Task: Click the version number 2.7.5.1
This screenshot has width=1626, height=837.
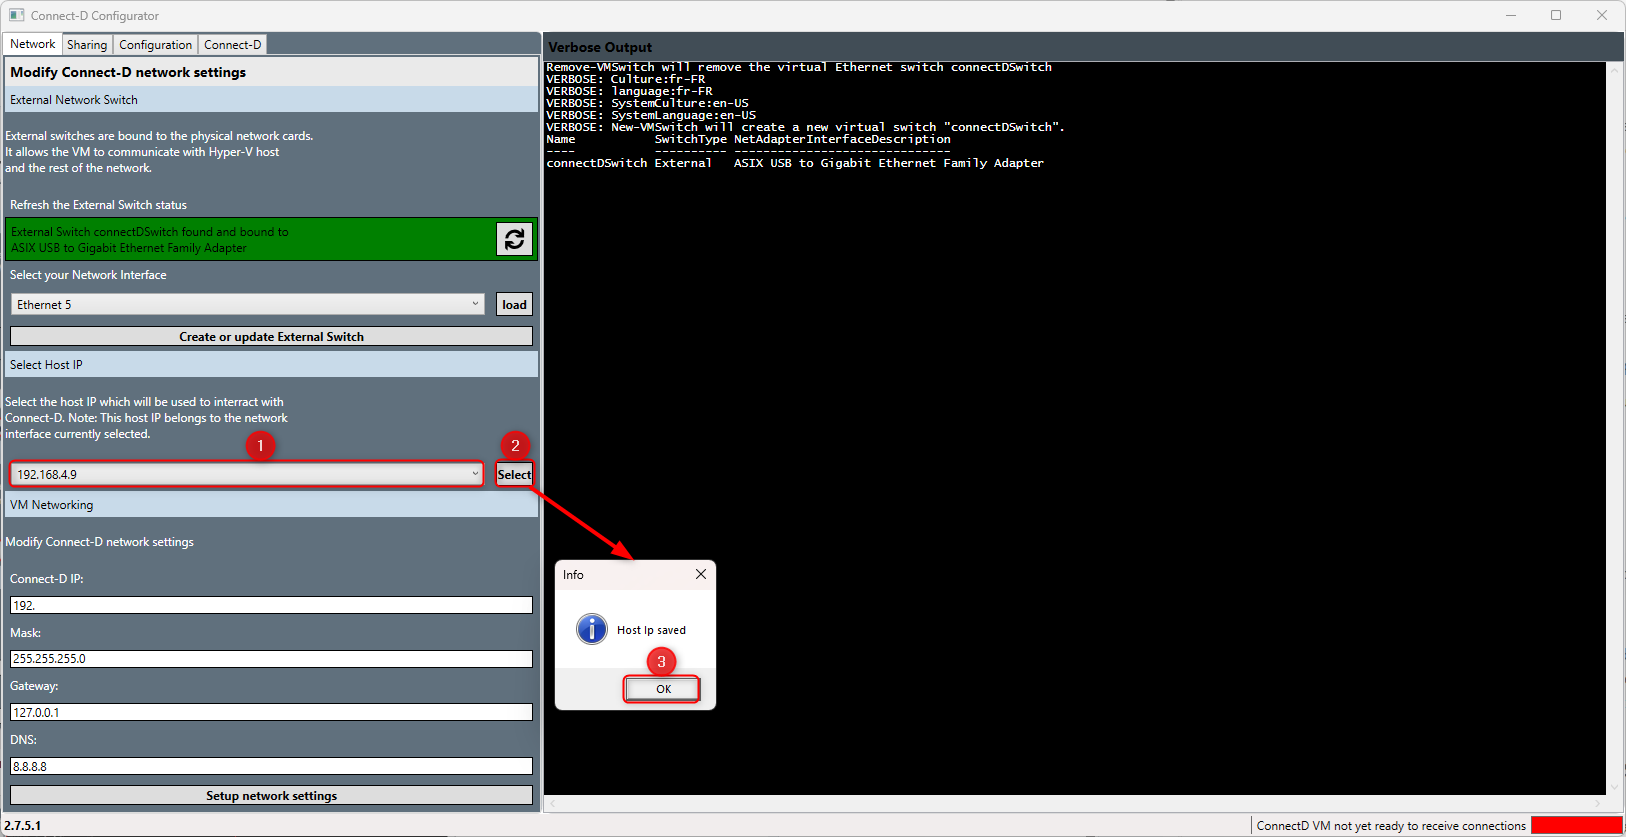Action: coord(23,826)
